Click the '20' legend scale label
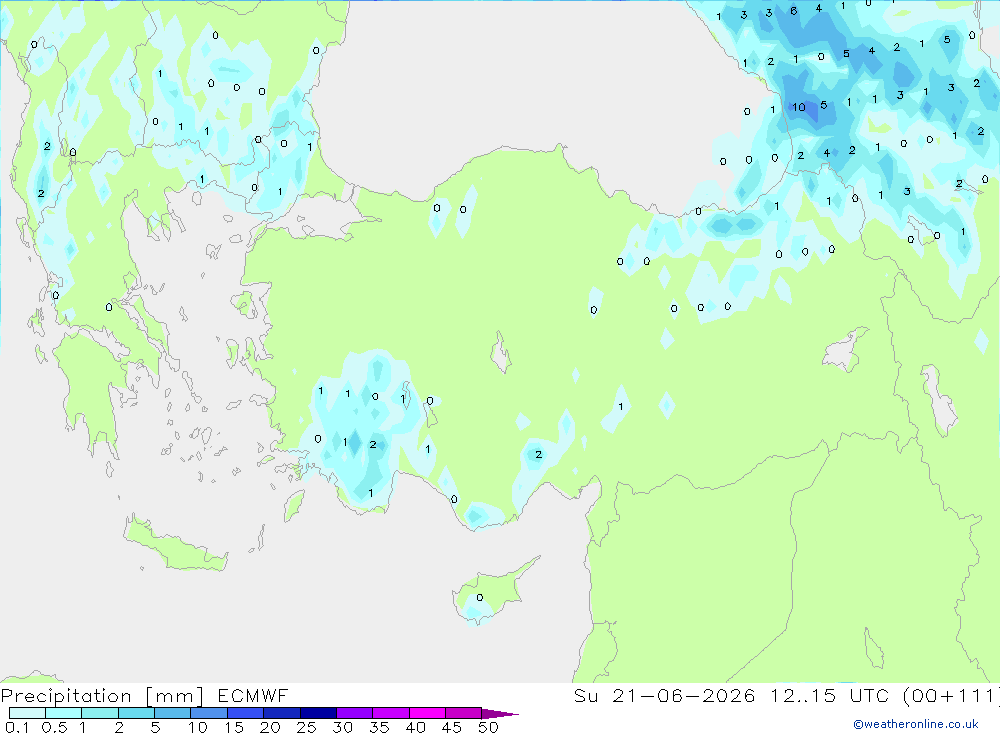 coord(270,727)
